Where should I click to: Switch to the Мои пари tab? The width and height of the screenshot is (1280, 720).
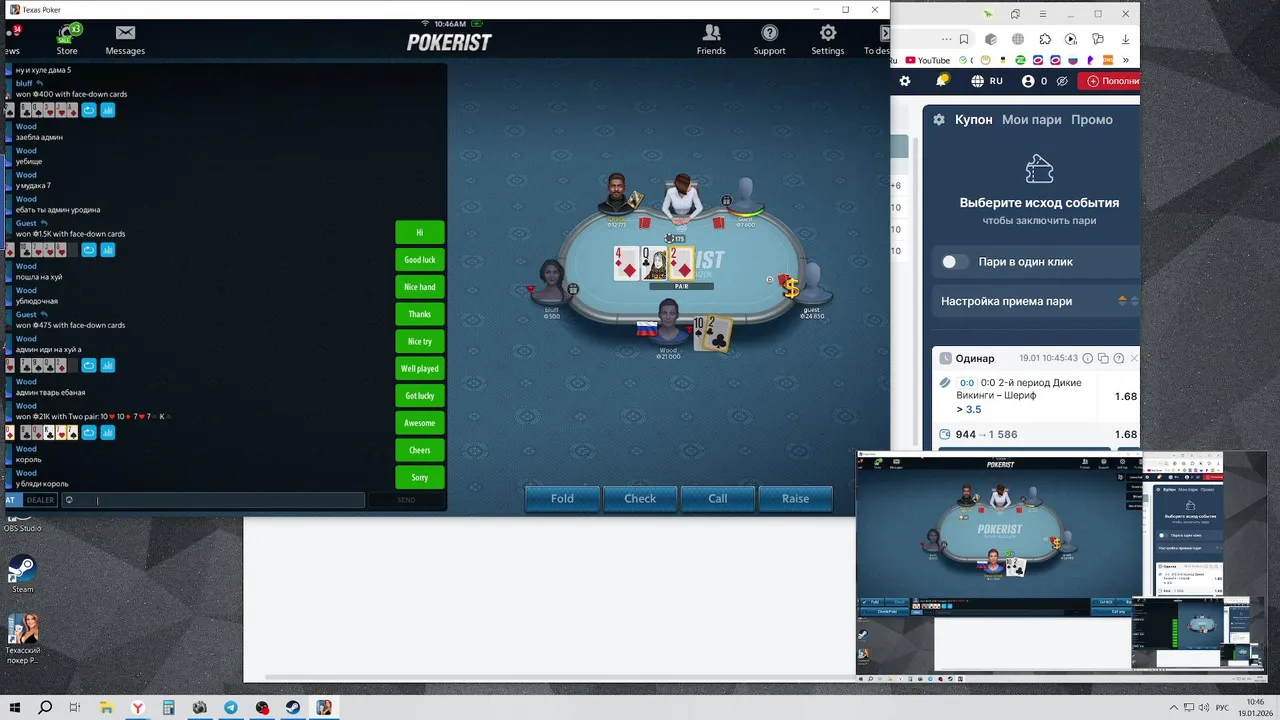tap(1031, 119)
